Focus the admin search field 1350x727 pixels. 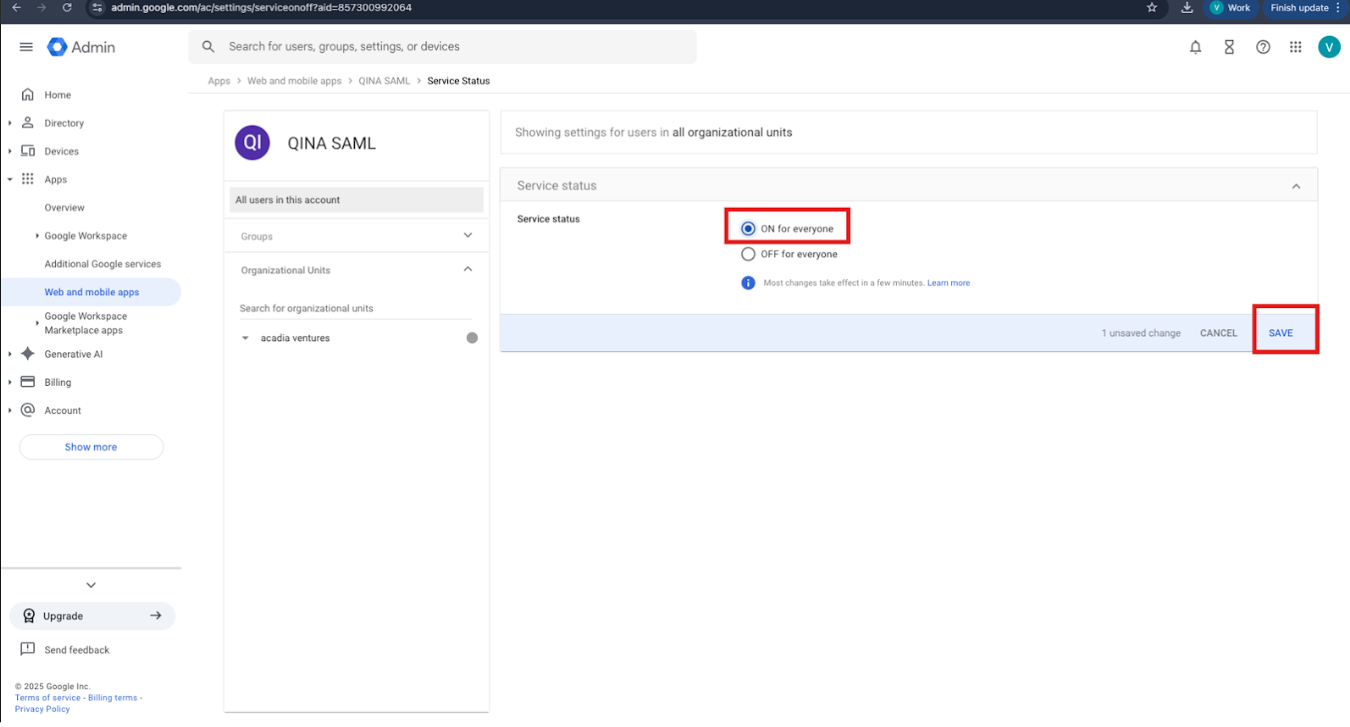tap(442, 47)
